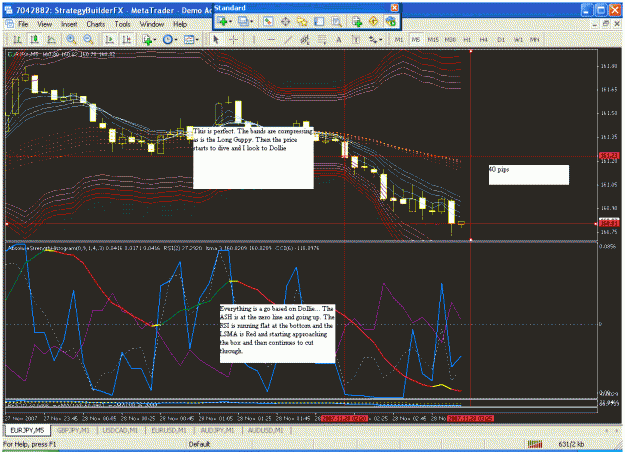Draw a vertical line
Screen dimensions: 625x452
coord(254,39)
